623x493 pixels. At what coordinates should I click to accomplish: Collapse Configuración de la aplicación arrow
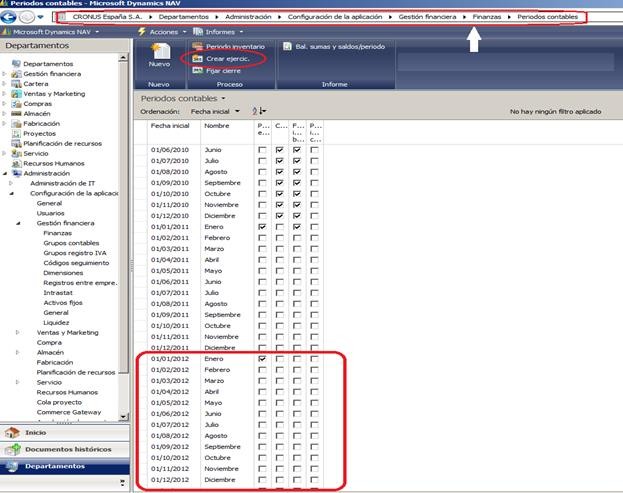12,193
